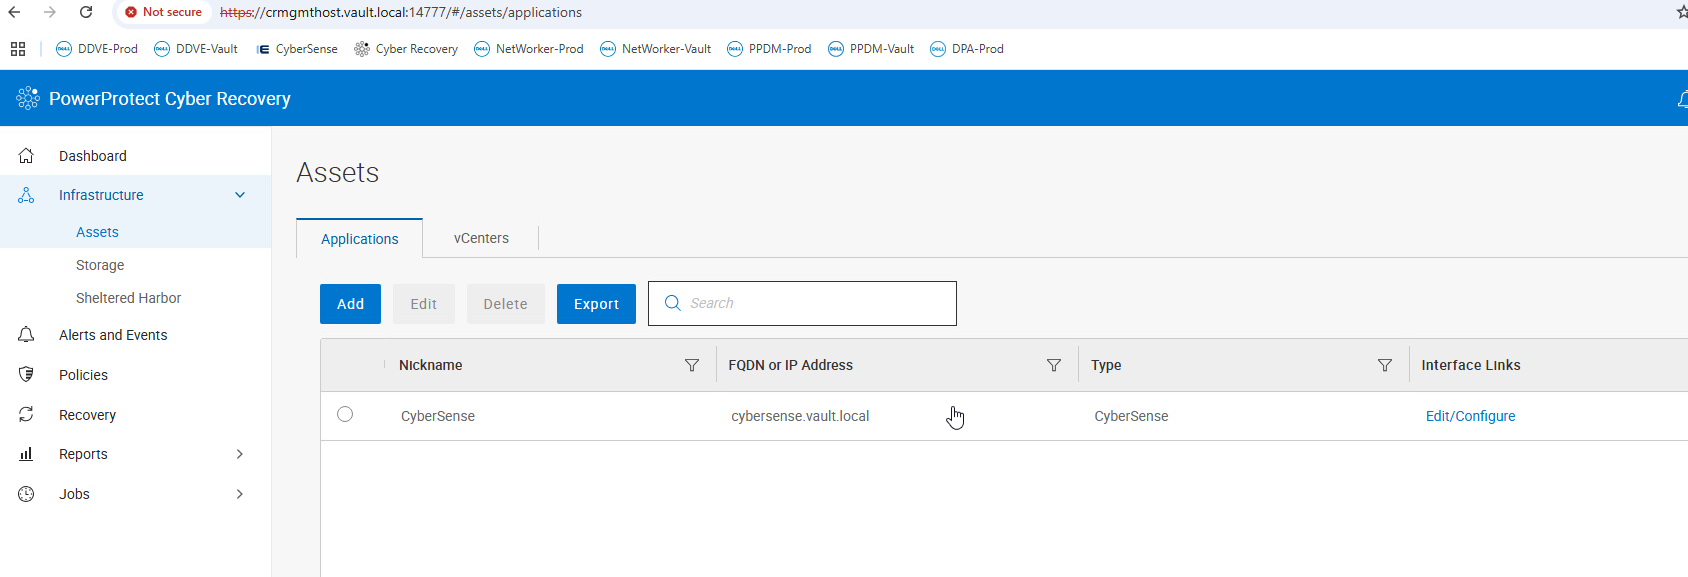Click the Recovery cycle icon

[x=26, y=414]
